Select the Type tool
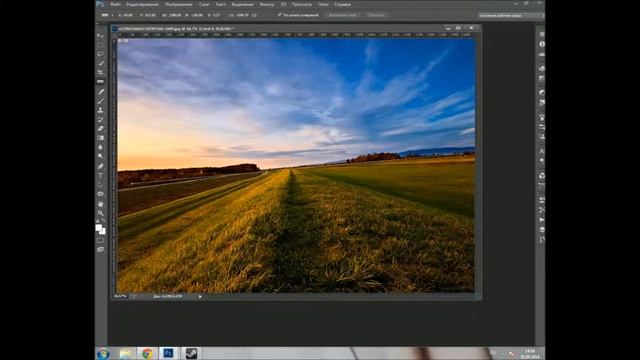 coord(100,176)
